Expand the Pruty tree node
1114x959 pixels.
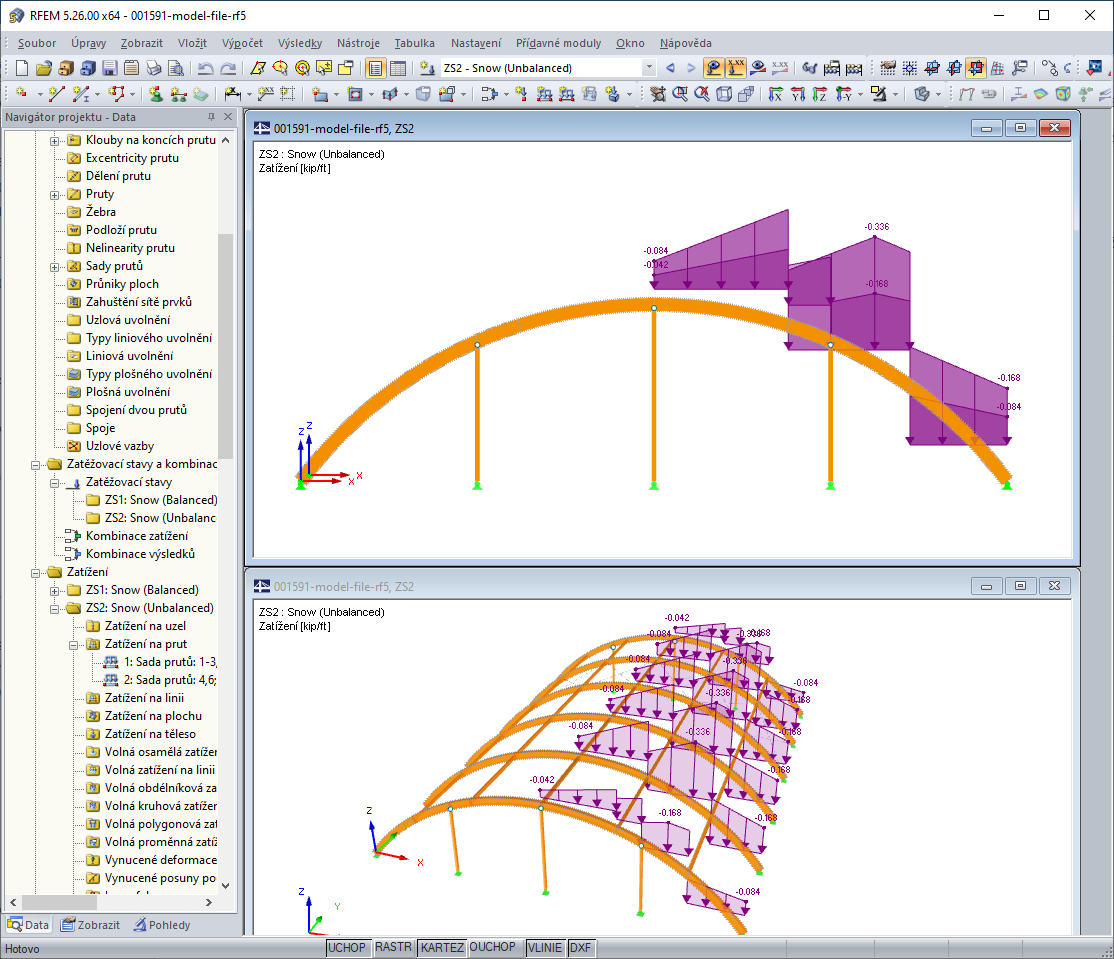coord(54,195)
